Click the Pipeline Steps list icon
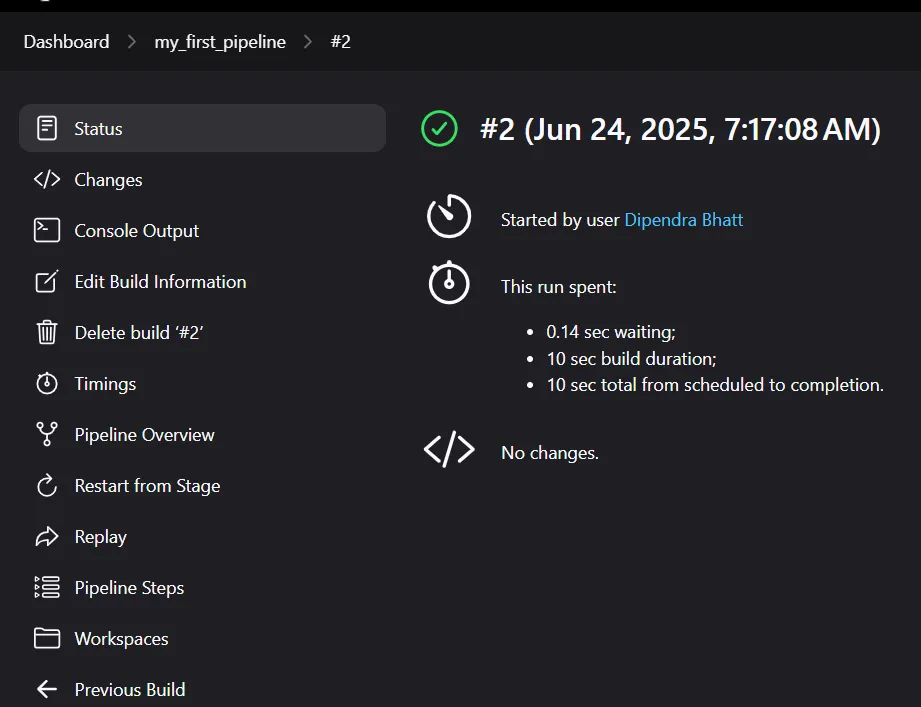921x707 pixels. (47, 587)
